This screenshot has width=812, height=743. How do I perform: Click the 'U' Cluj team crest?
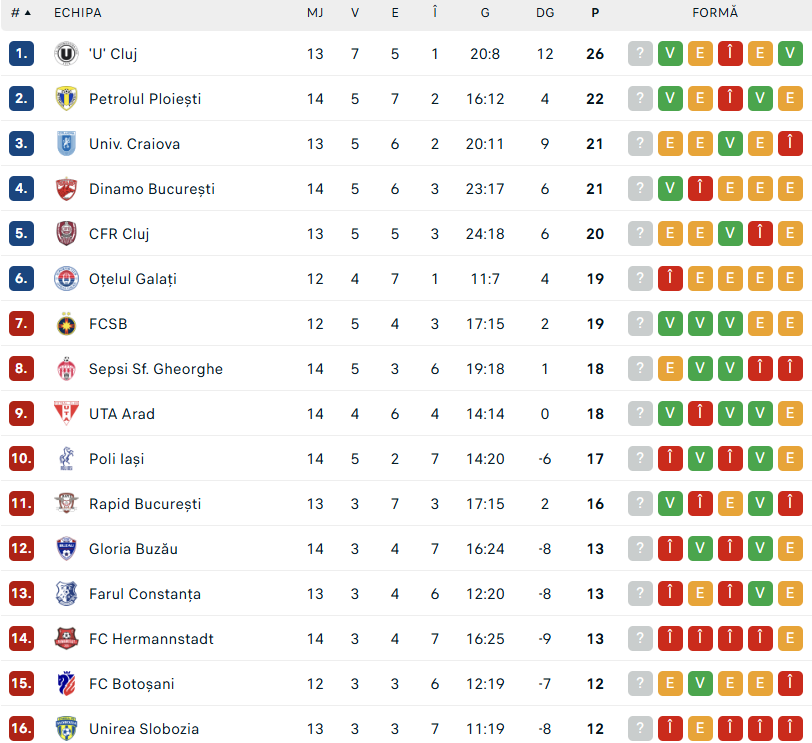[x=66, y=54]
